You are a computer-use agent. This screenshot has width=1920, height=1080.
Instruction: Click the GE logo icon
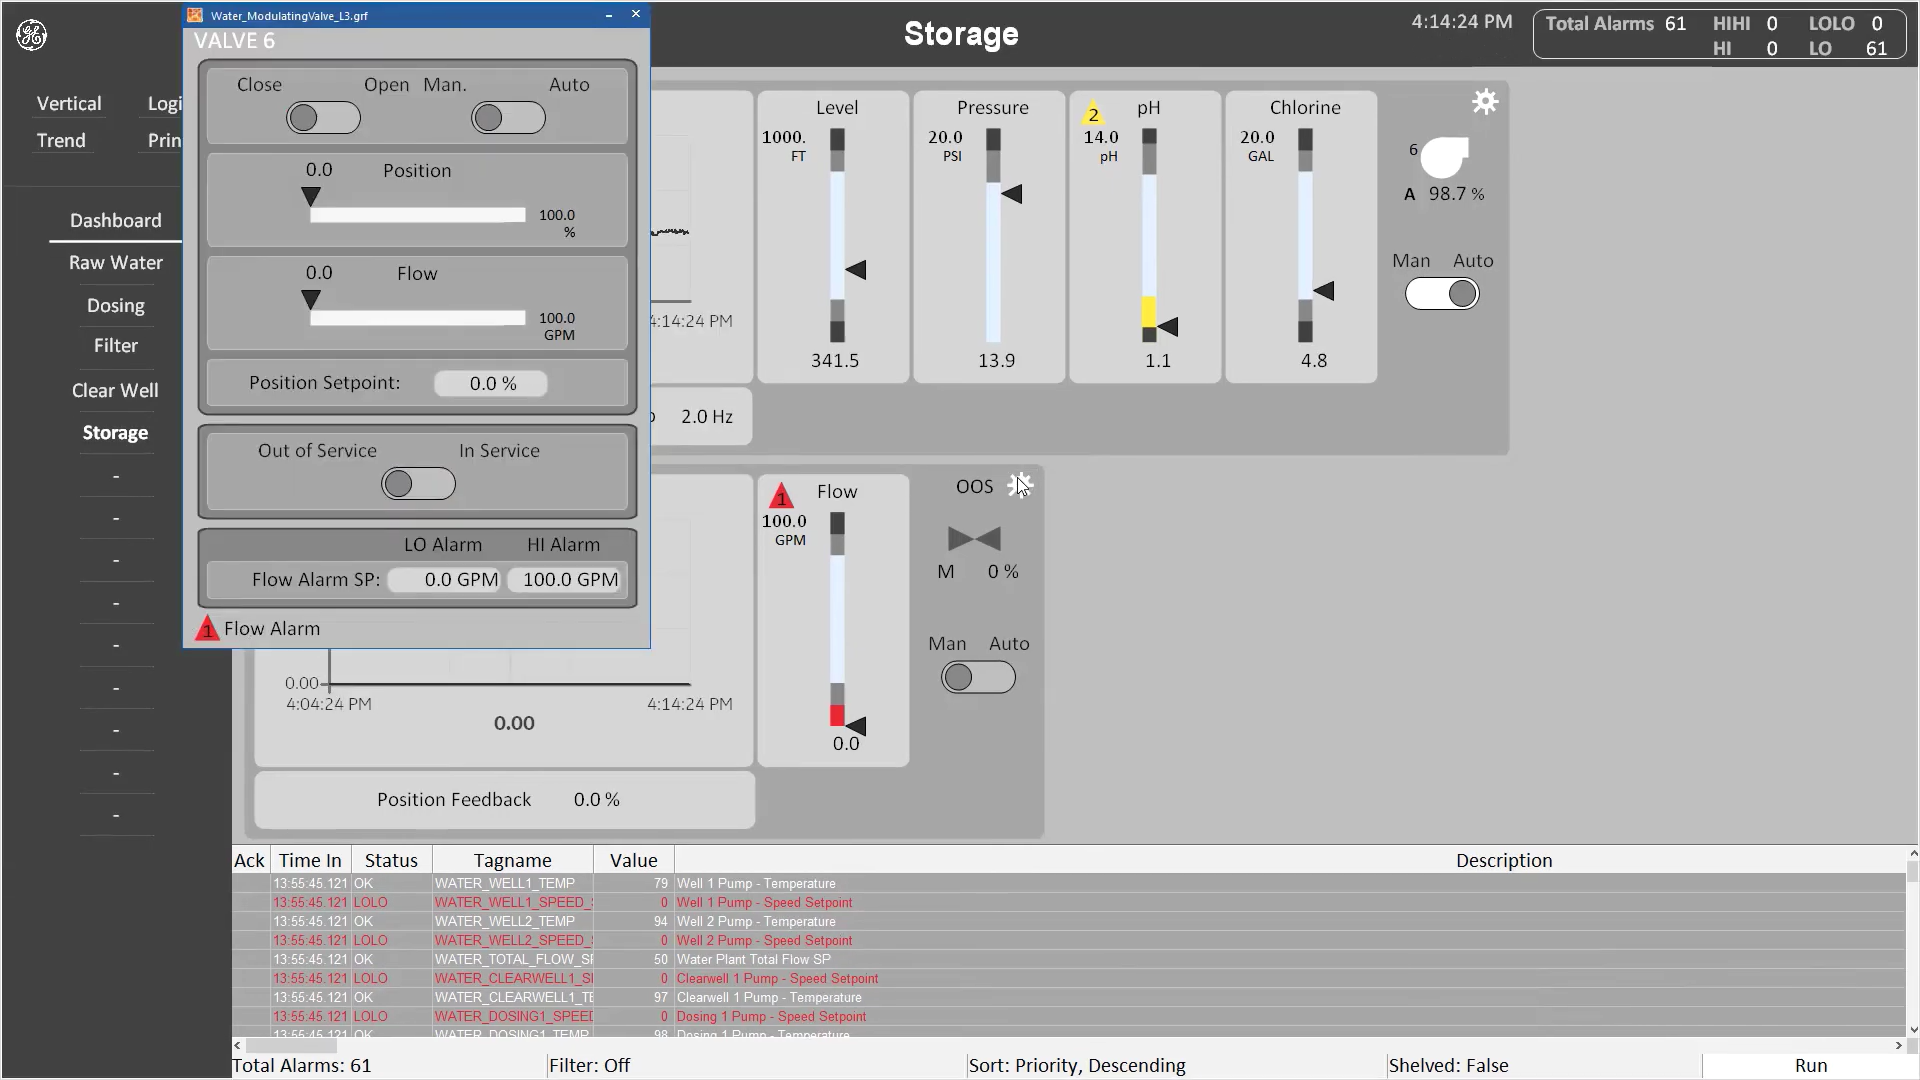pyautogui.click(x=31, y=36)
